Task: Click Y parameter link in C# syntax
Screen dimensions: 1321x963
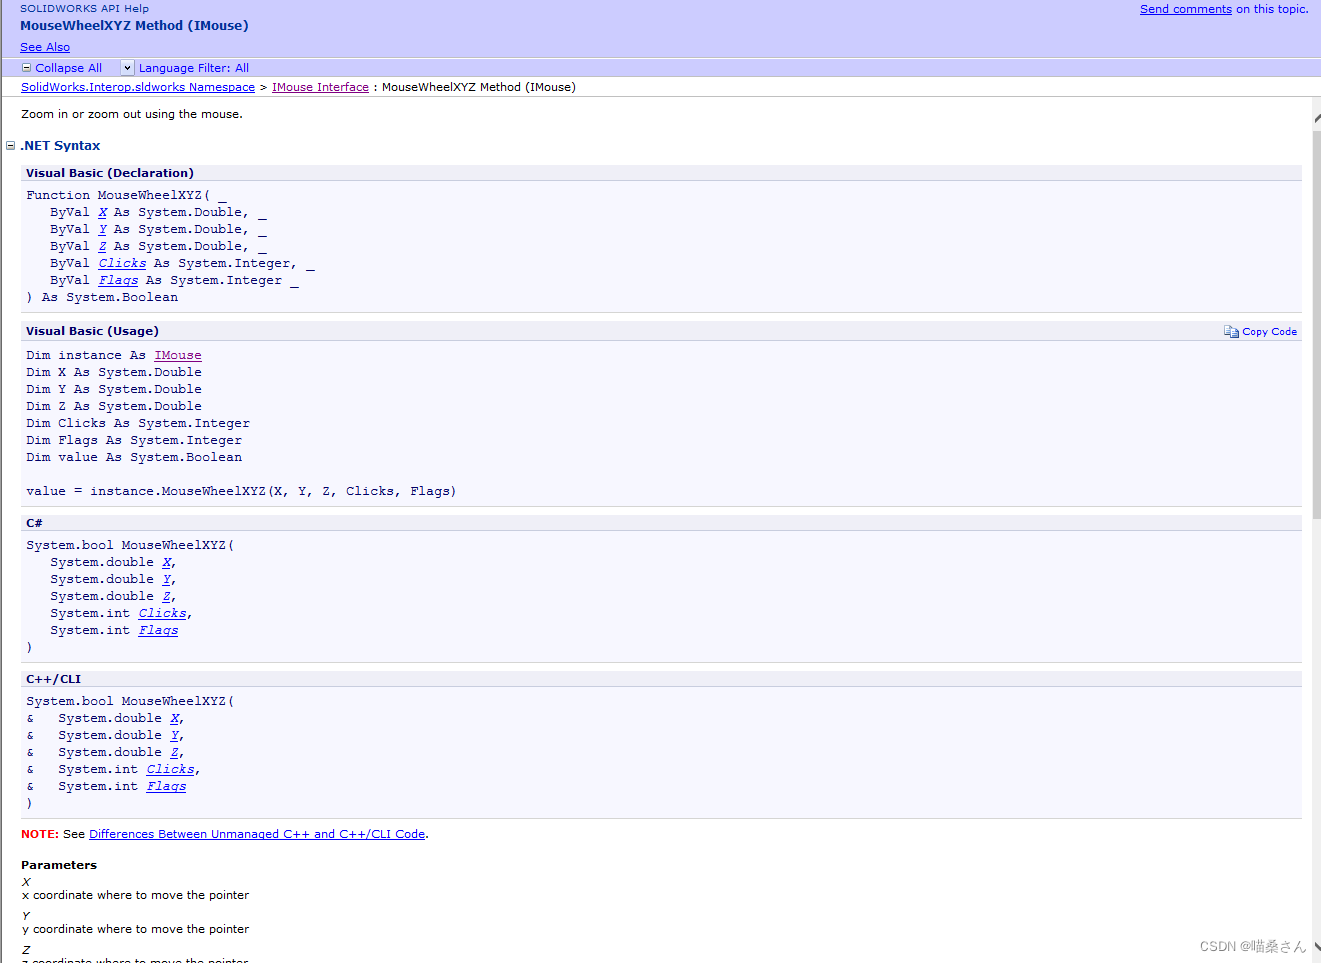Action: 166,579
